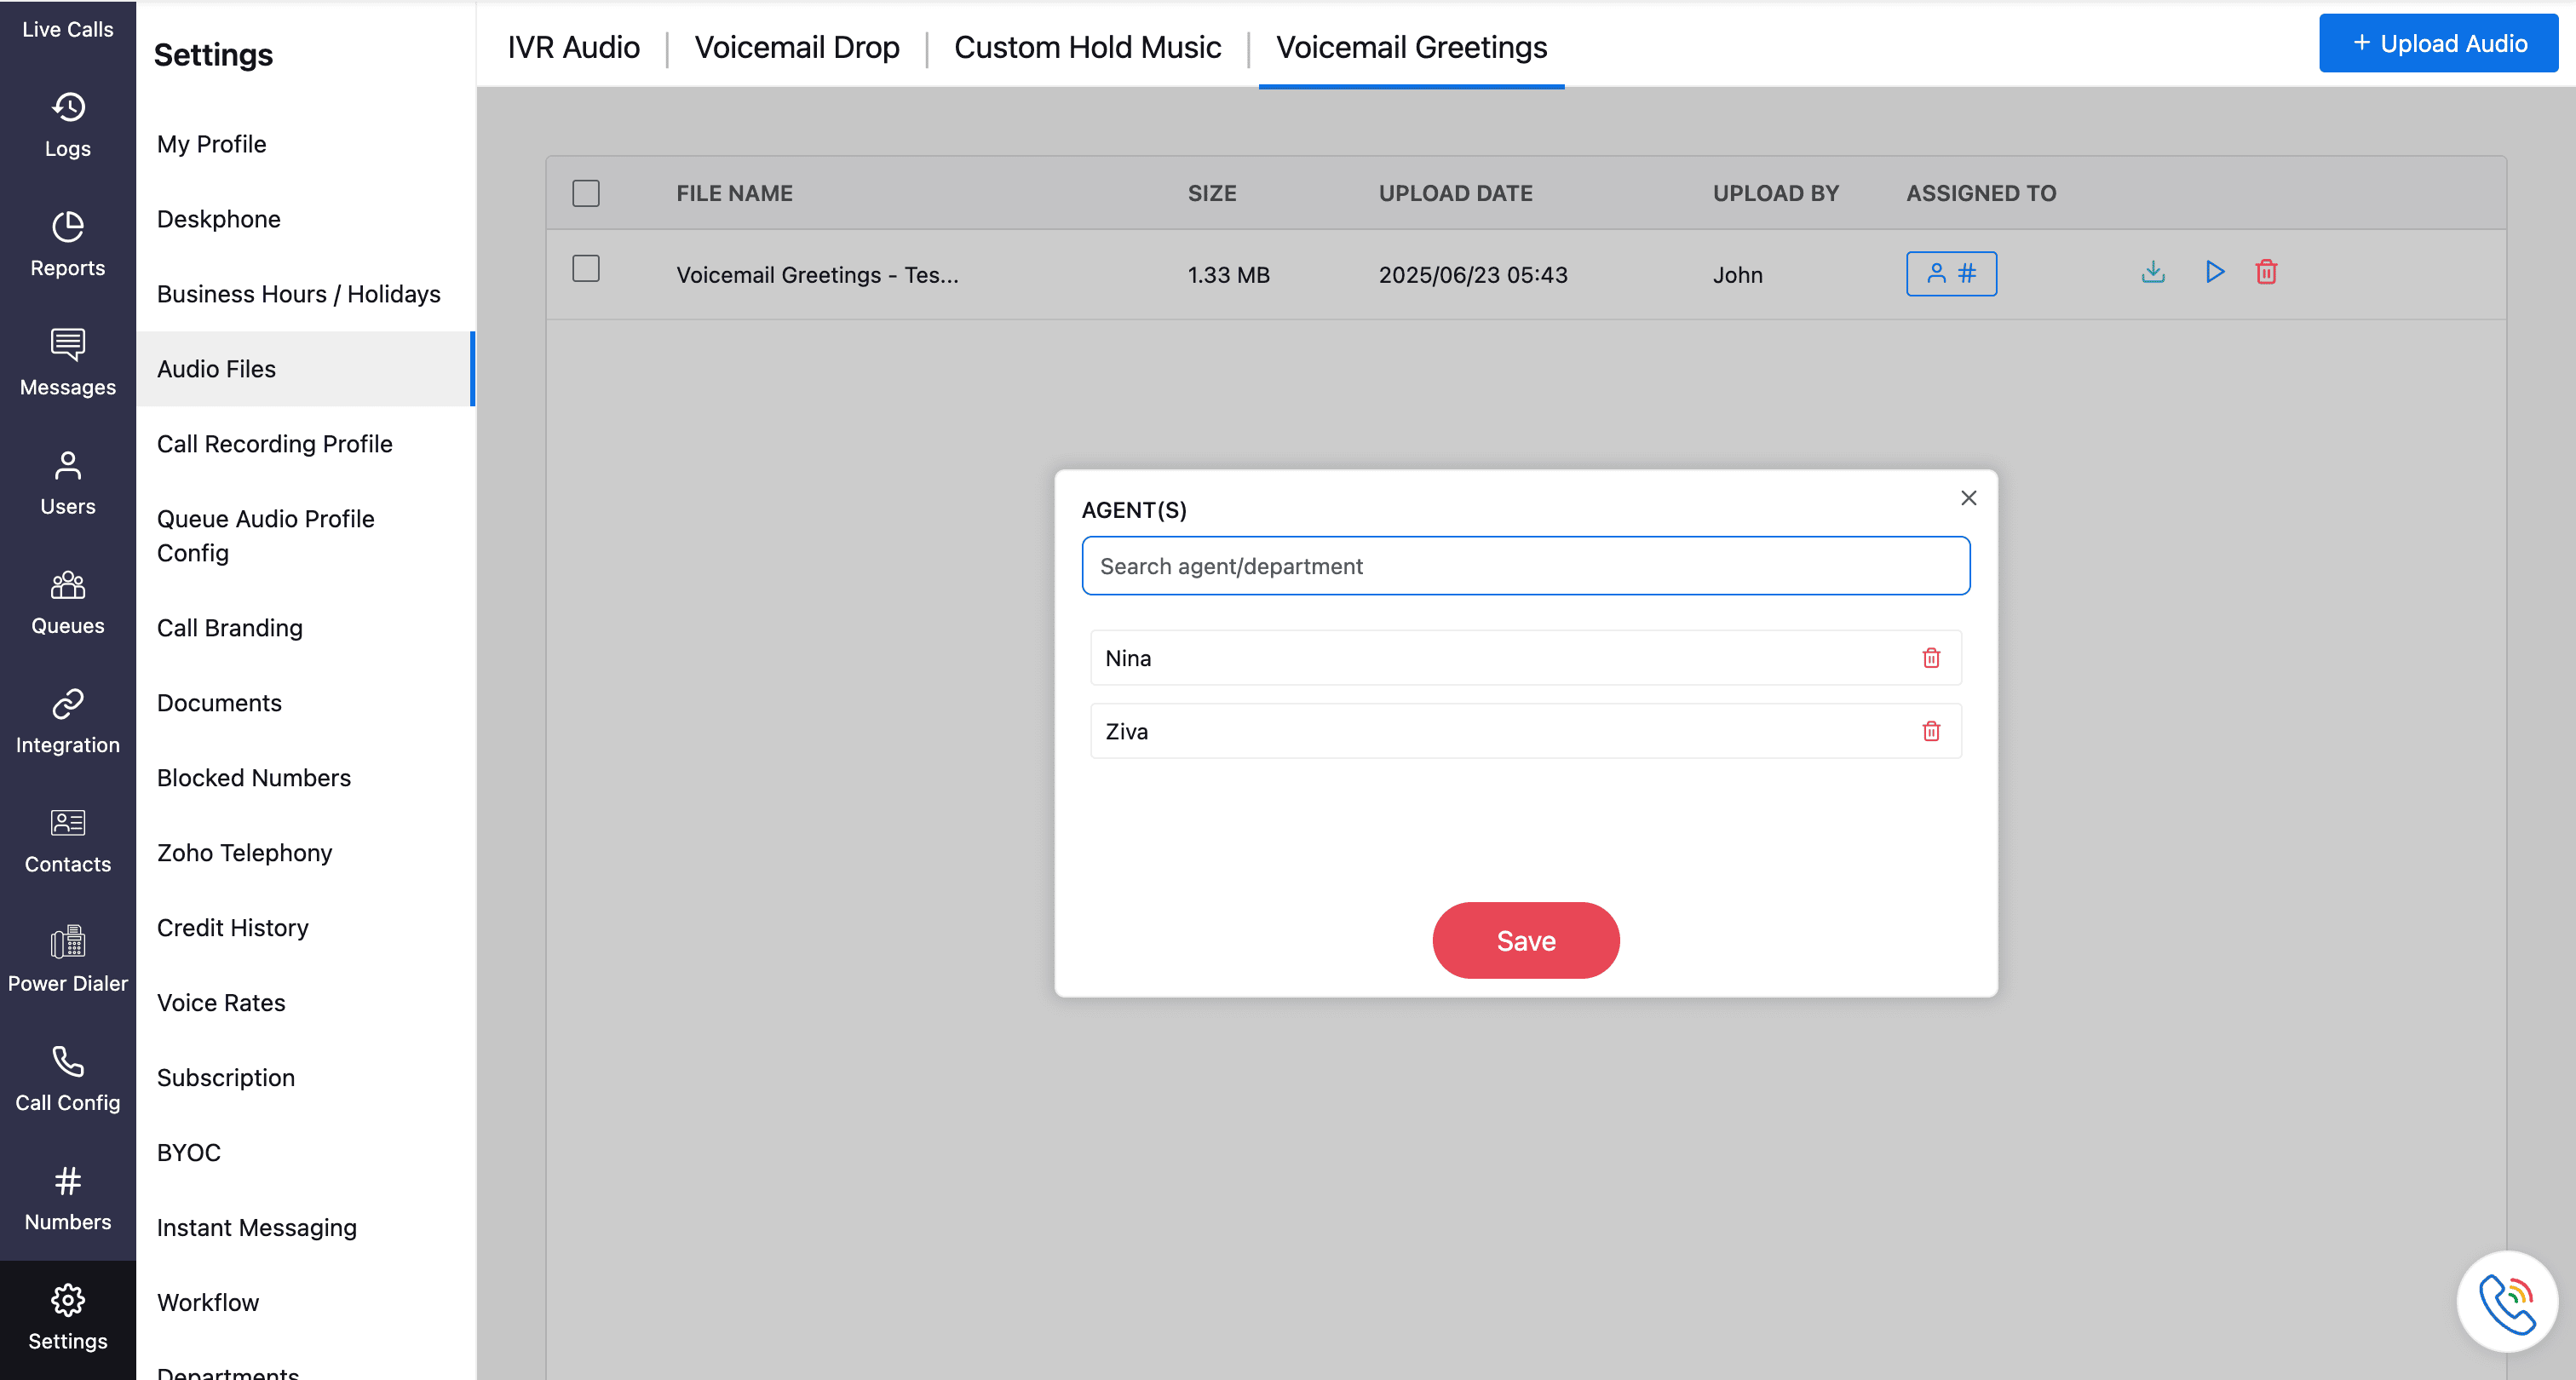Open the Integration section in sidebar
The width and height of the screenshot is (2576, 1380).
(x=67, y=720)
